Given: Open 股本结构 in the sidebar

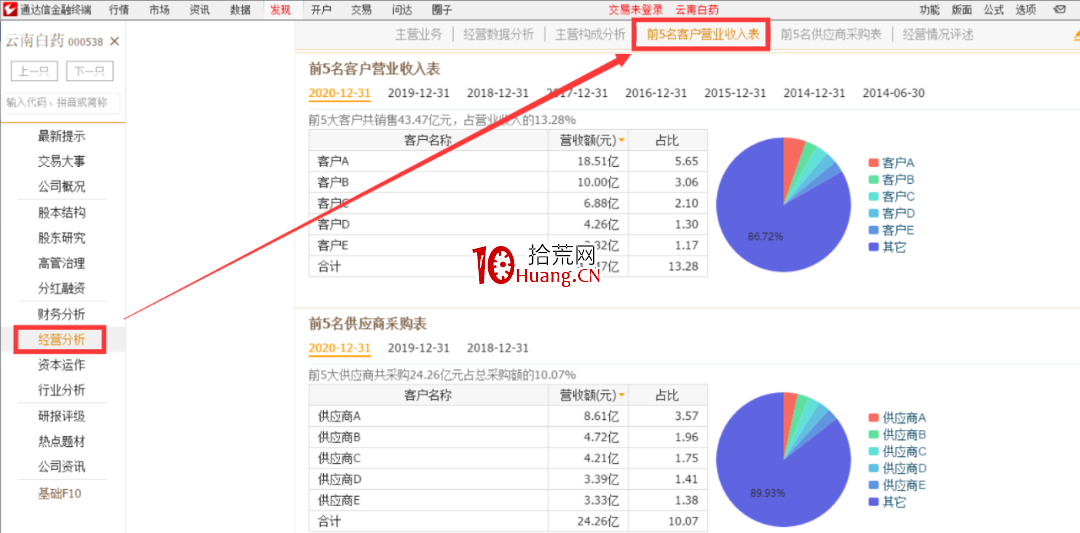Looking at the screenshot, I should coord(62,213).
